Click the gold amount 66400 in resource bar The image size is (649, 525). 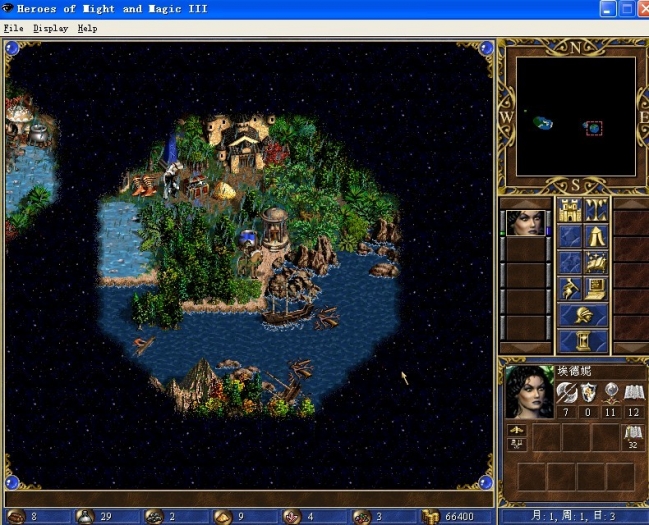pos(459,517)
